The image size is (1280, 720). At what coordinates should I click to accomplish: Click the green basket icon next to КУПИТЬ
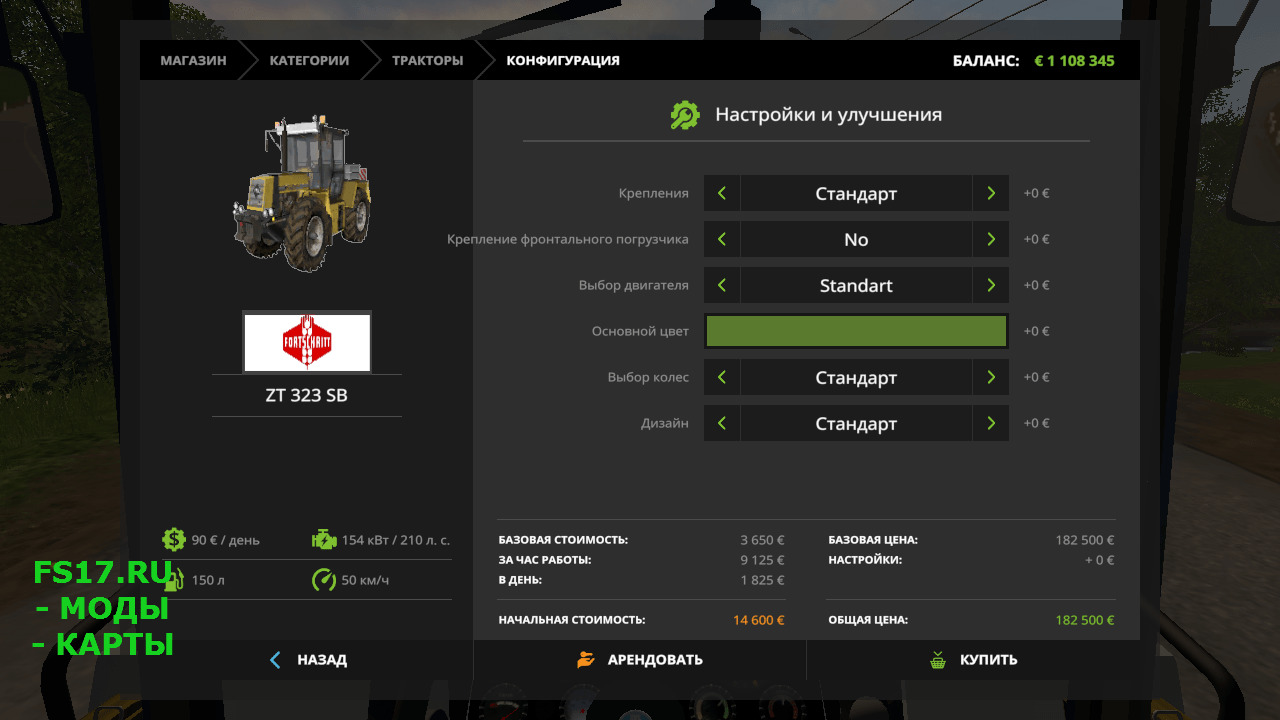coord(937,660)
